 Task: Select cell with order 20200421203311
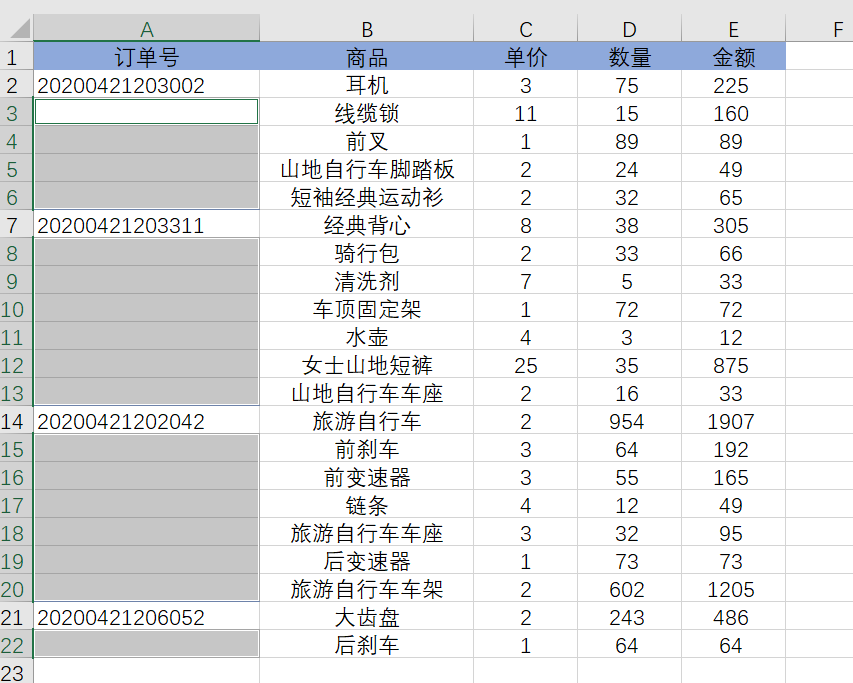146,225
